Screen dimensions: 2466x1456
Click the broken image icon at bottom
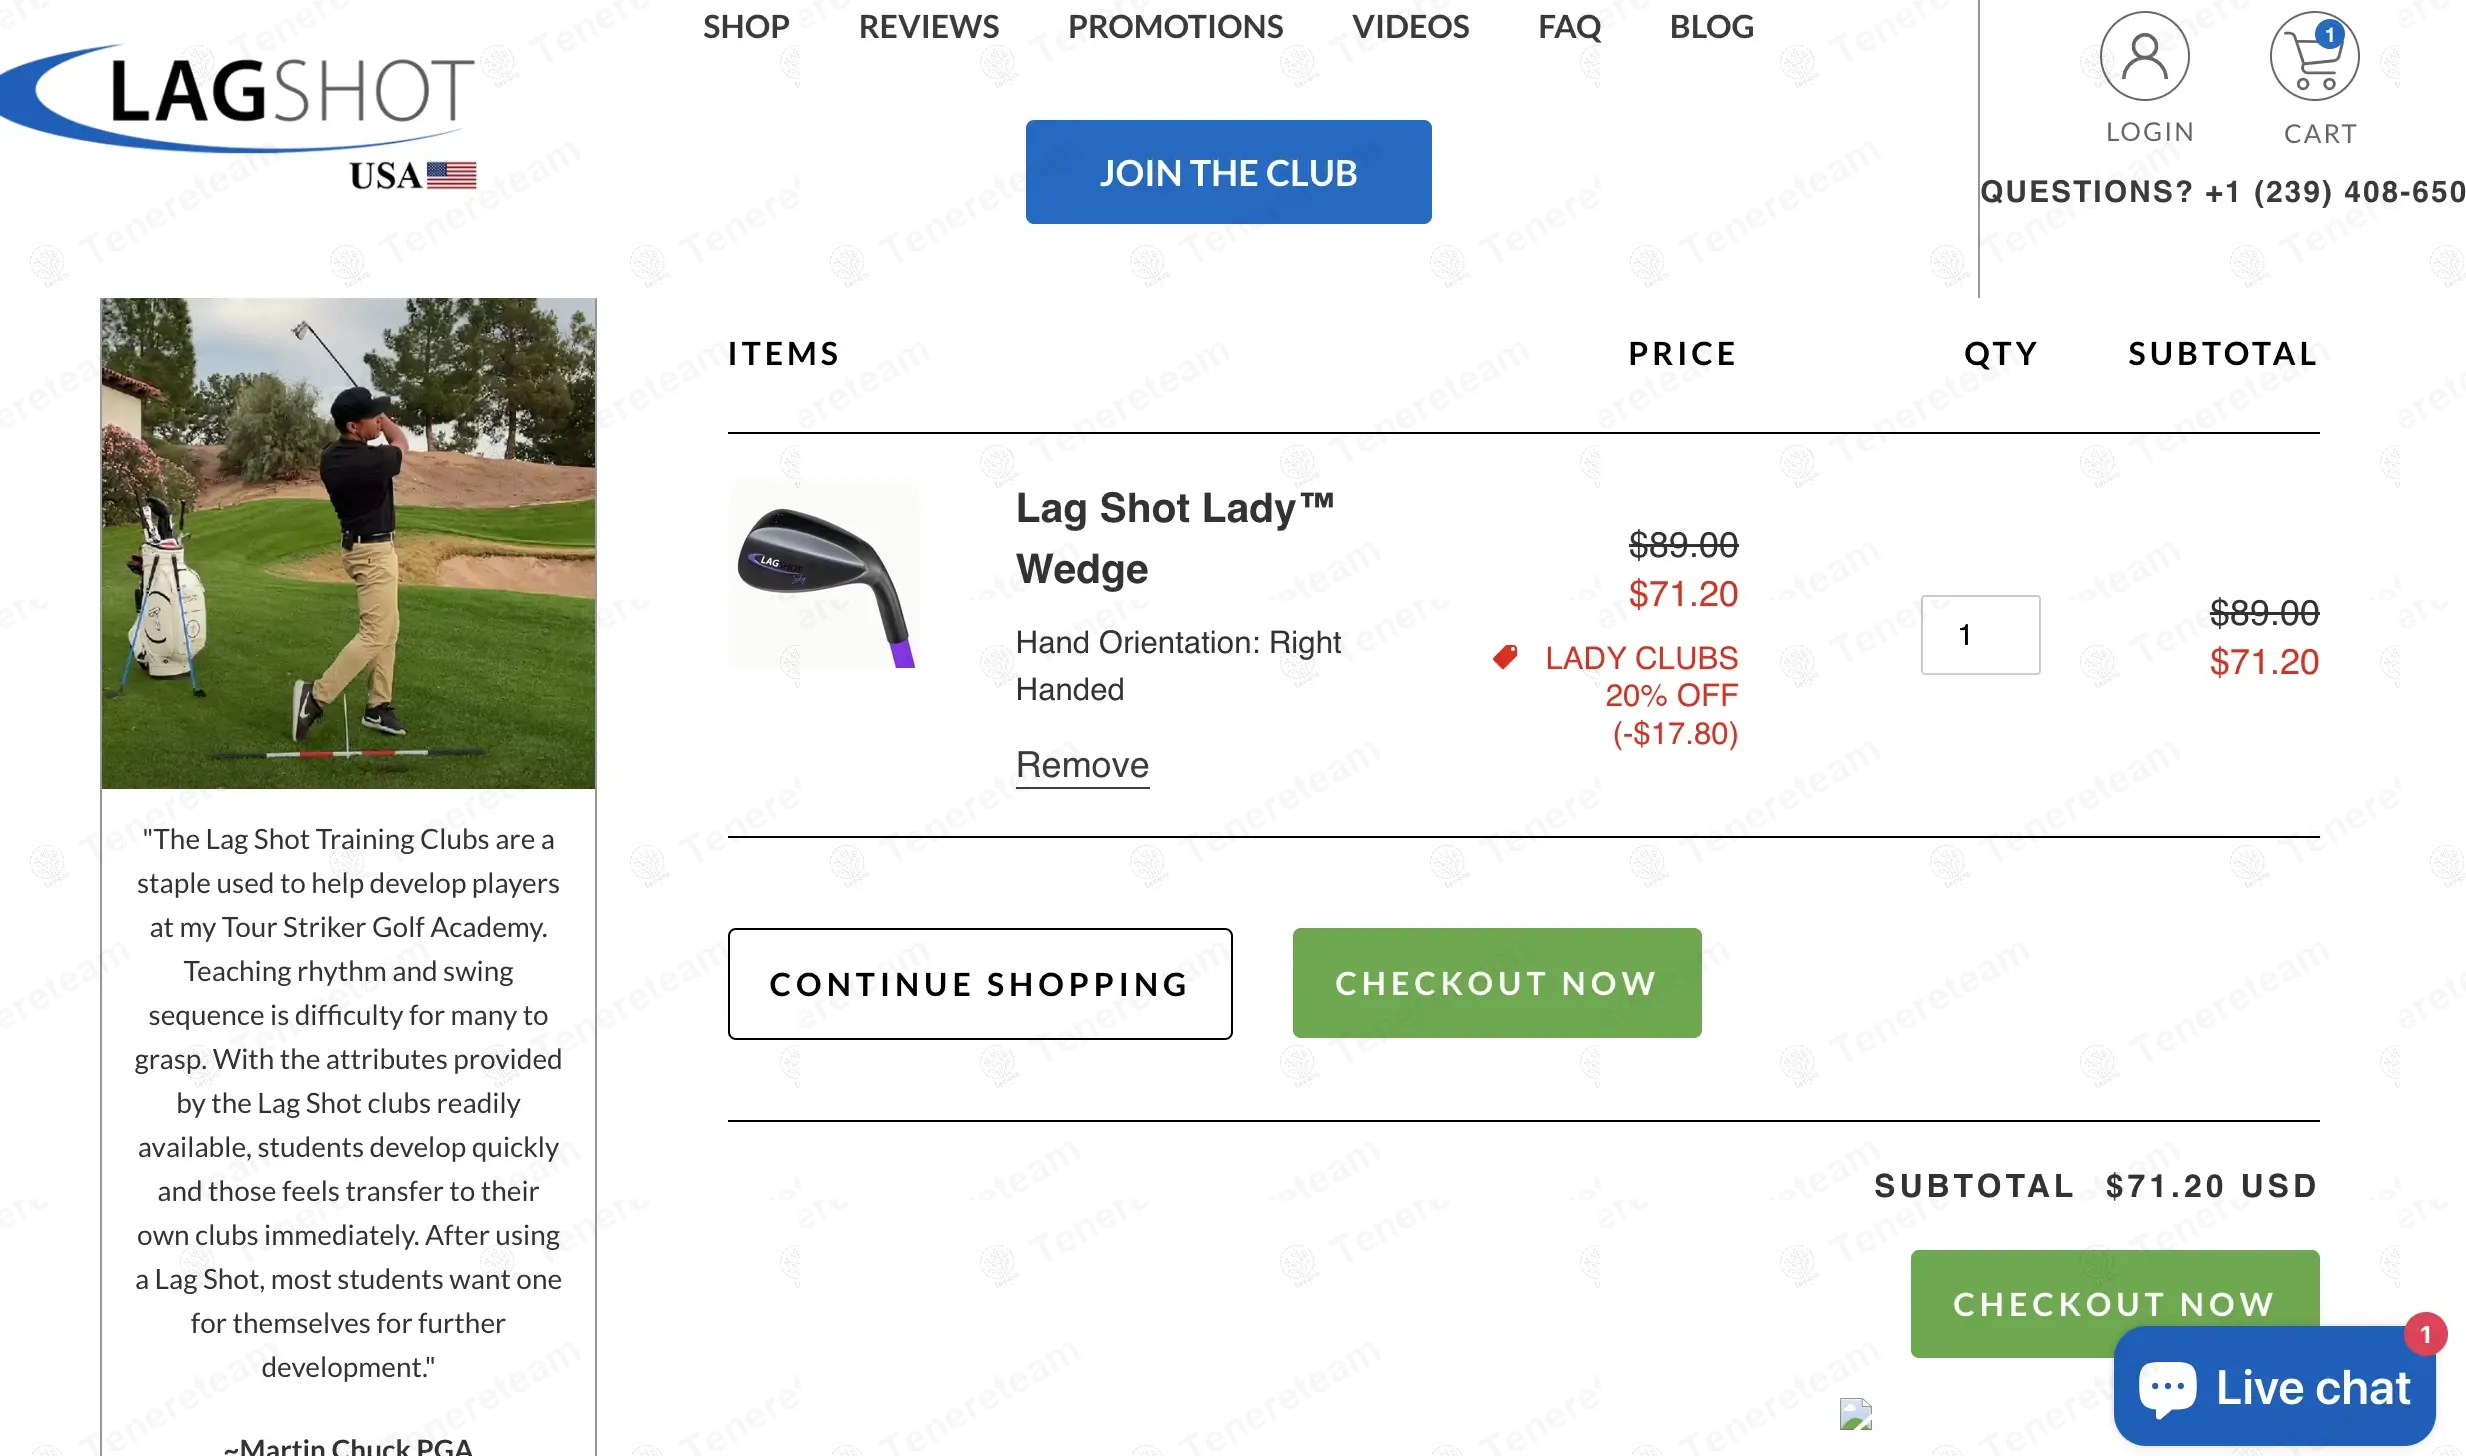click(x=1855, y=1413)
